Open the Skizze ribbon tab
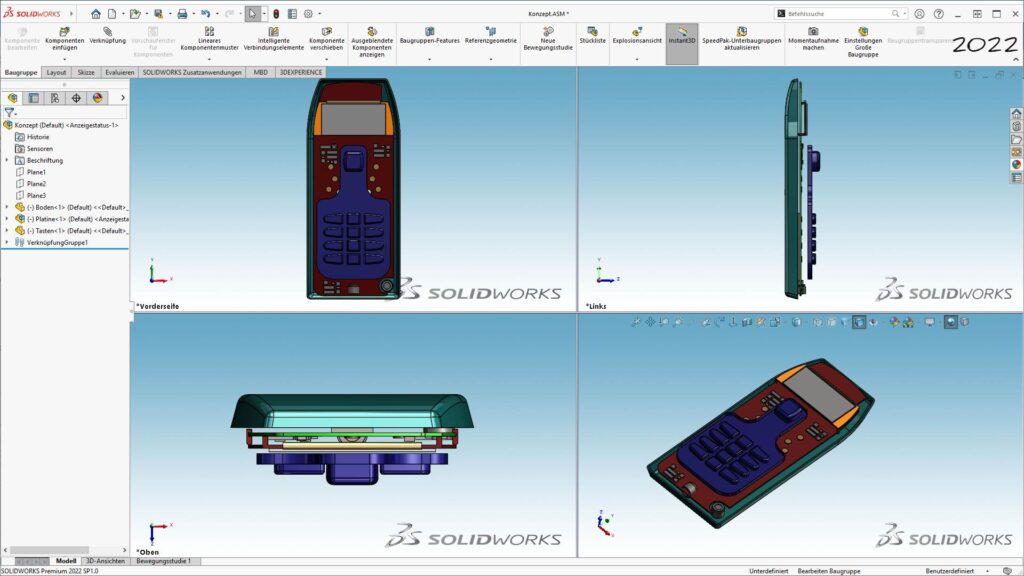 [86, 73]
